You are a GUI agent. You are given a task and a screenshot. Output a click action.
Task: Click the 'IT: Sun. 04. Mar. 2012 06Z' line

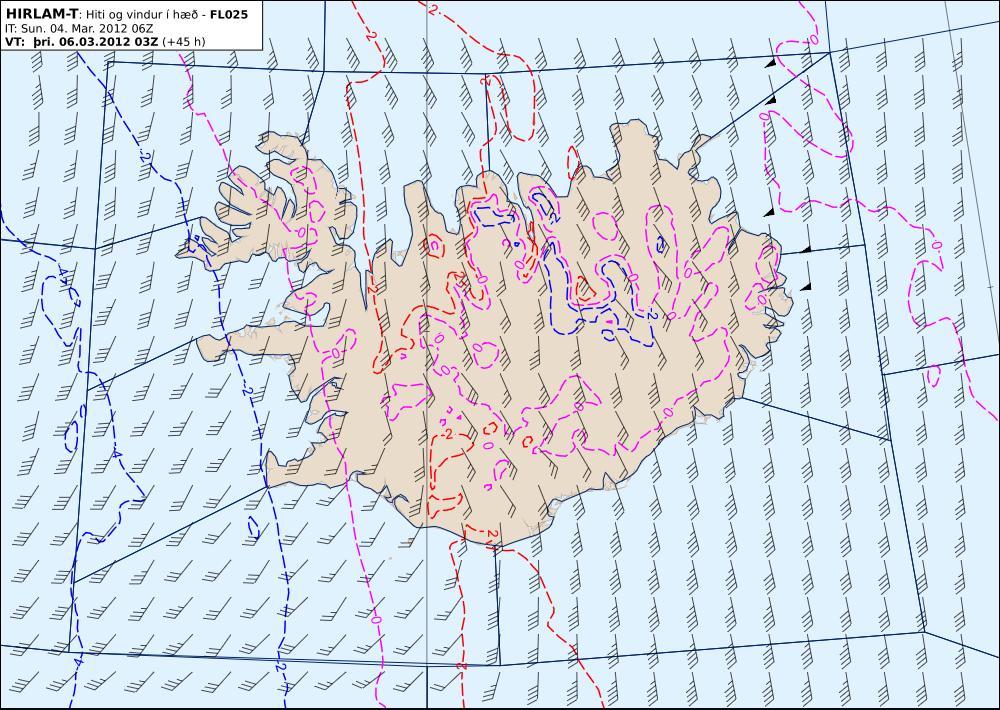tap(79, 28)
